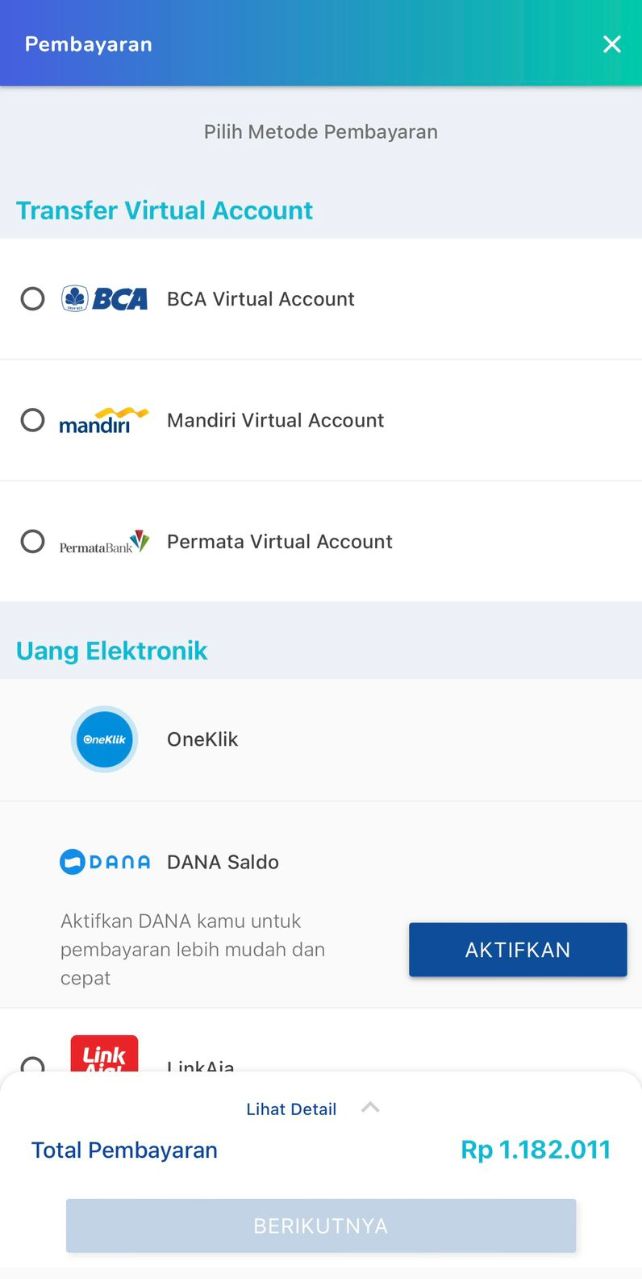Tap the red LinkAja logo
The image size is (642, 1279).
point(104,1054)
